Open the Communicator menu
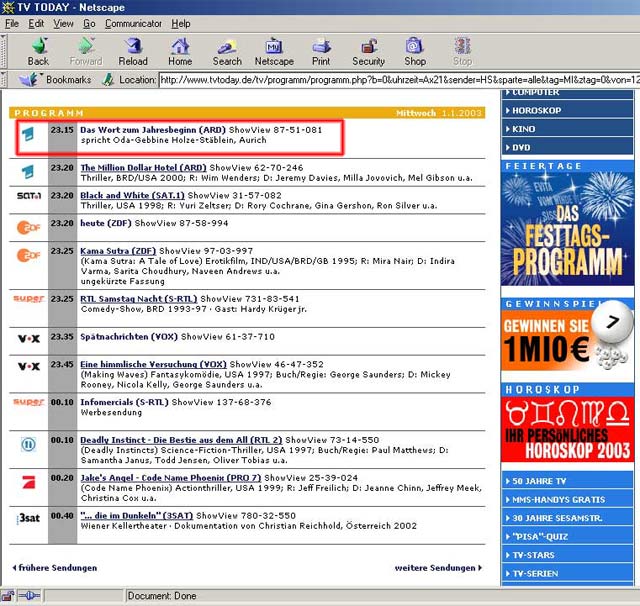This screenshot has height=606, width=640. point(135,23)
